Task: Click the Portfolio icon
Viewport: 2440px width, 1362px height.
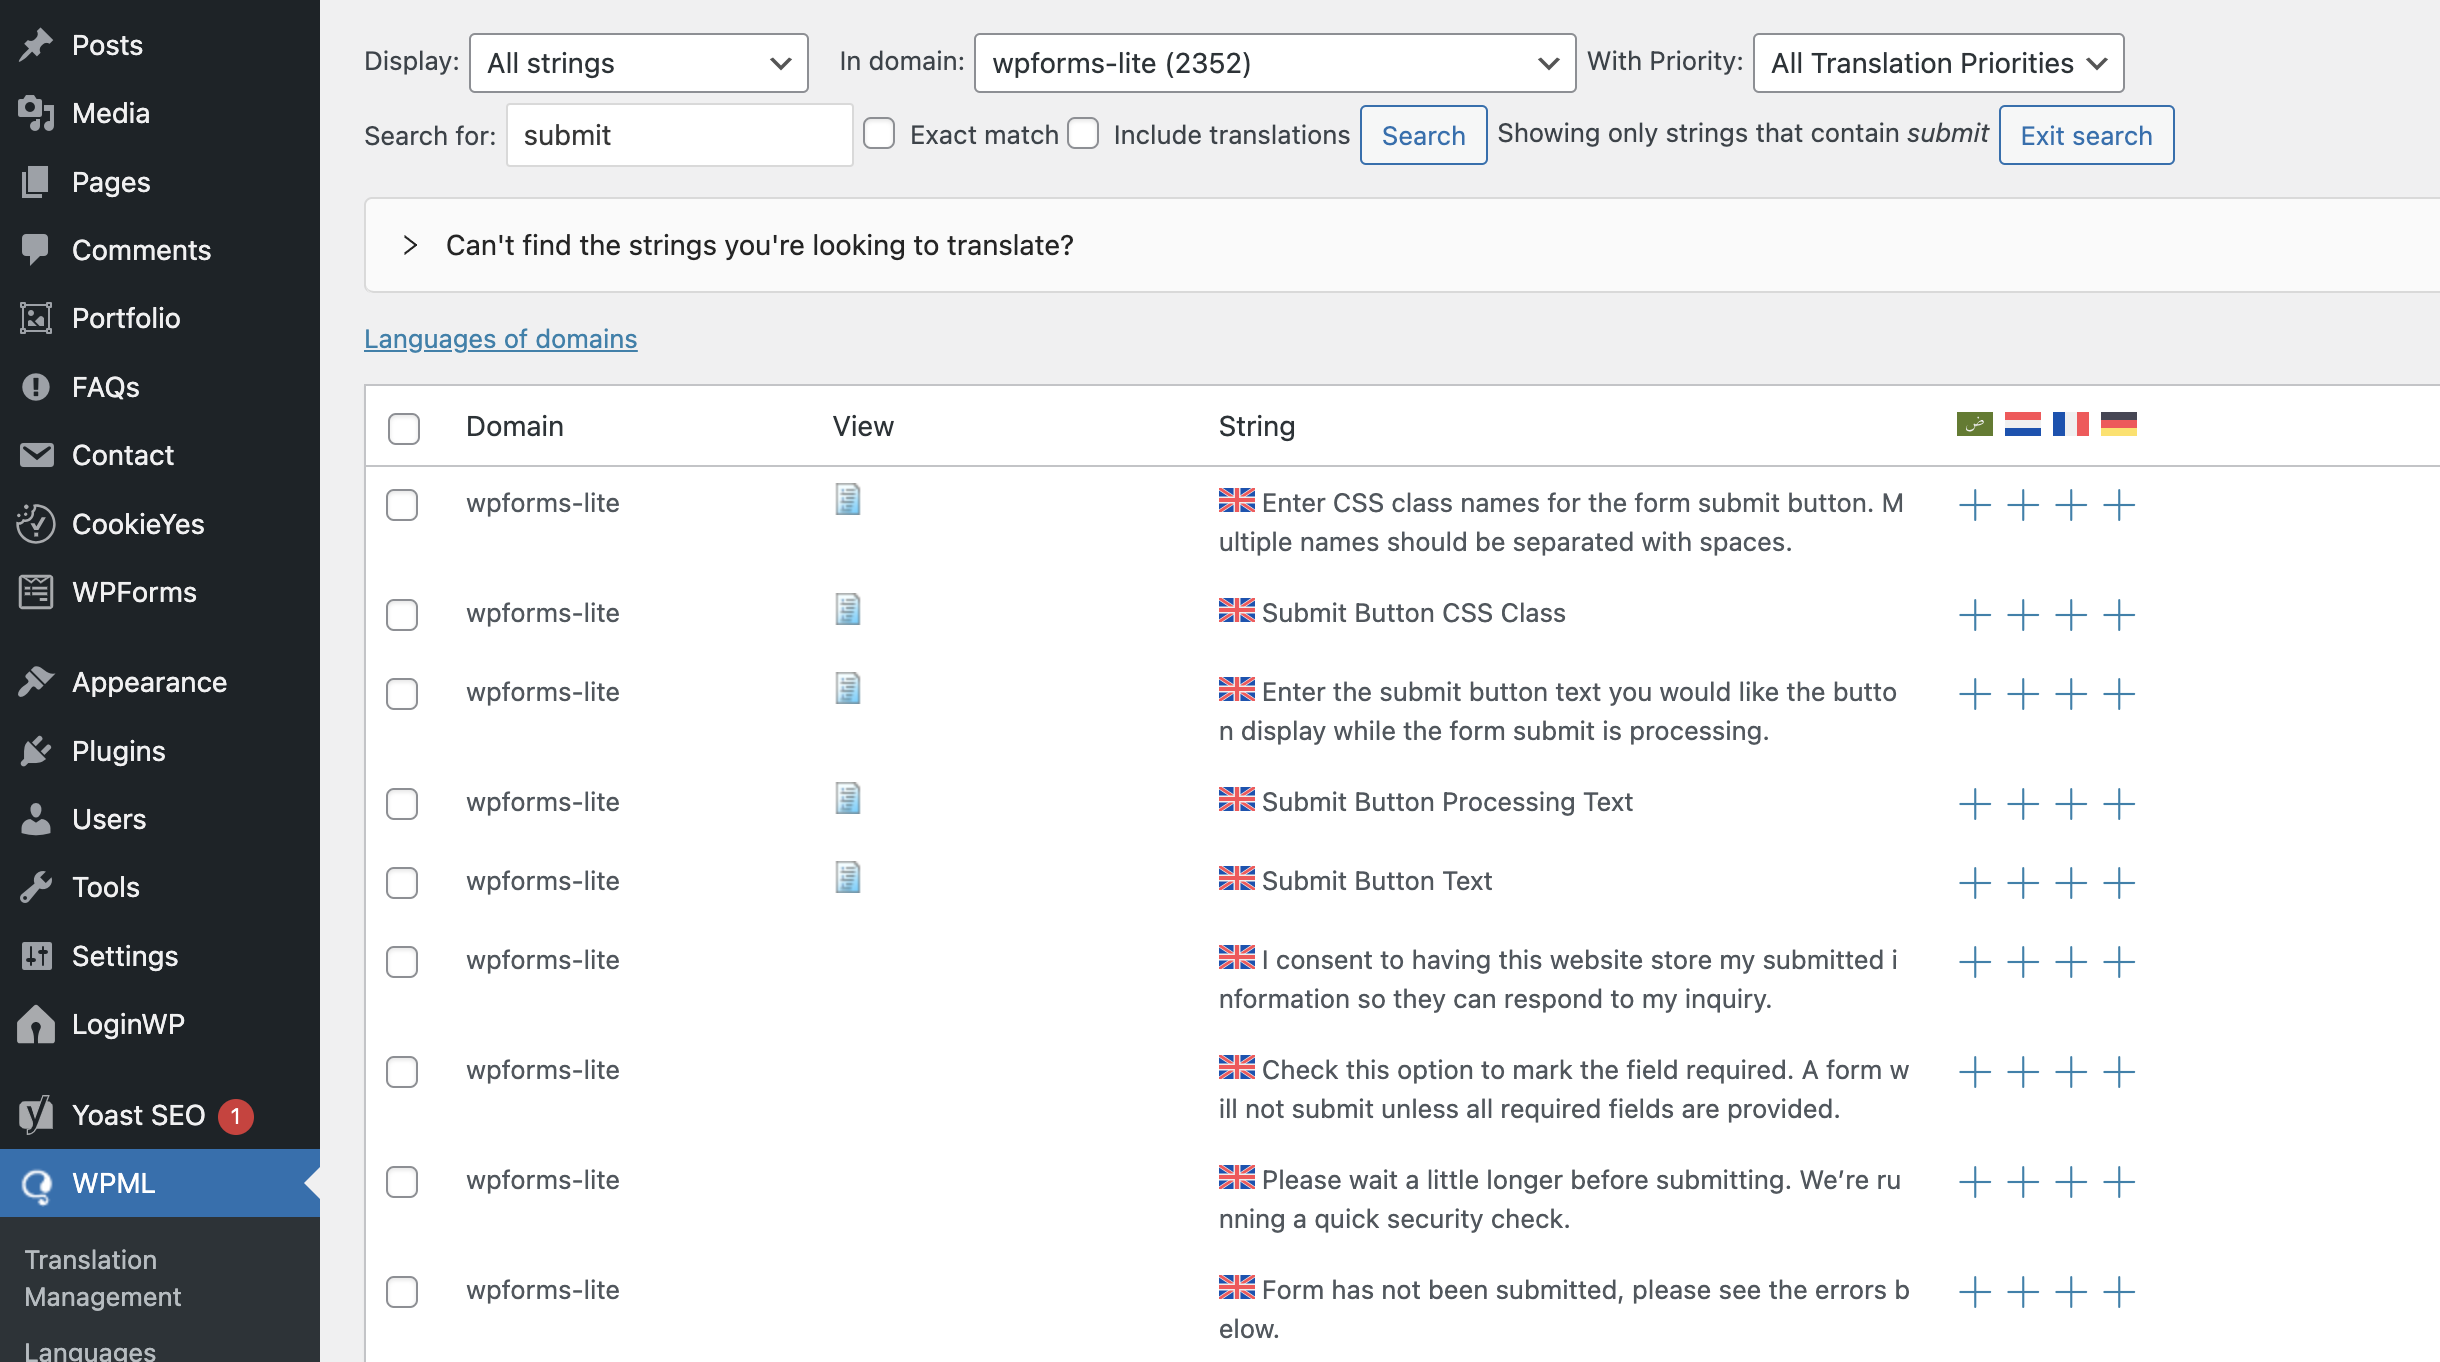Action: point(36,318)
